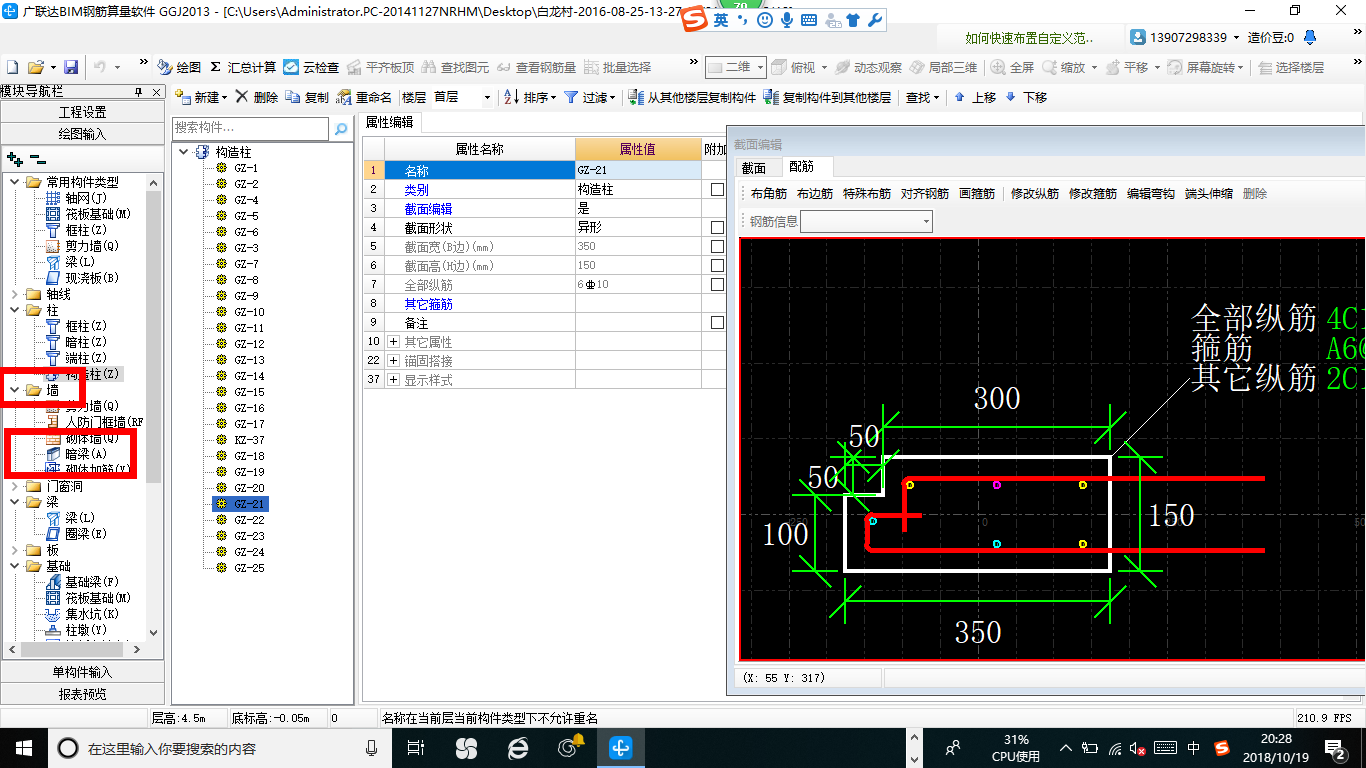
Task: Click expand-all plus icon in navigation bar
Action: click(14, 158)
